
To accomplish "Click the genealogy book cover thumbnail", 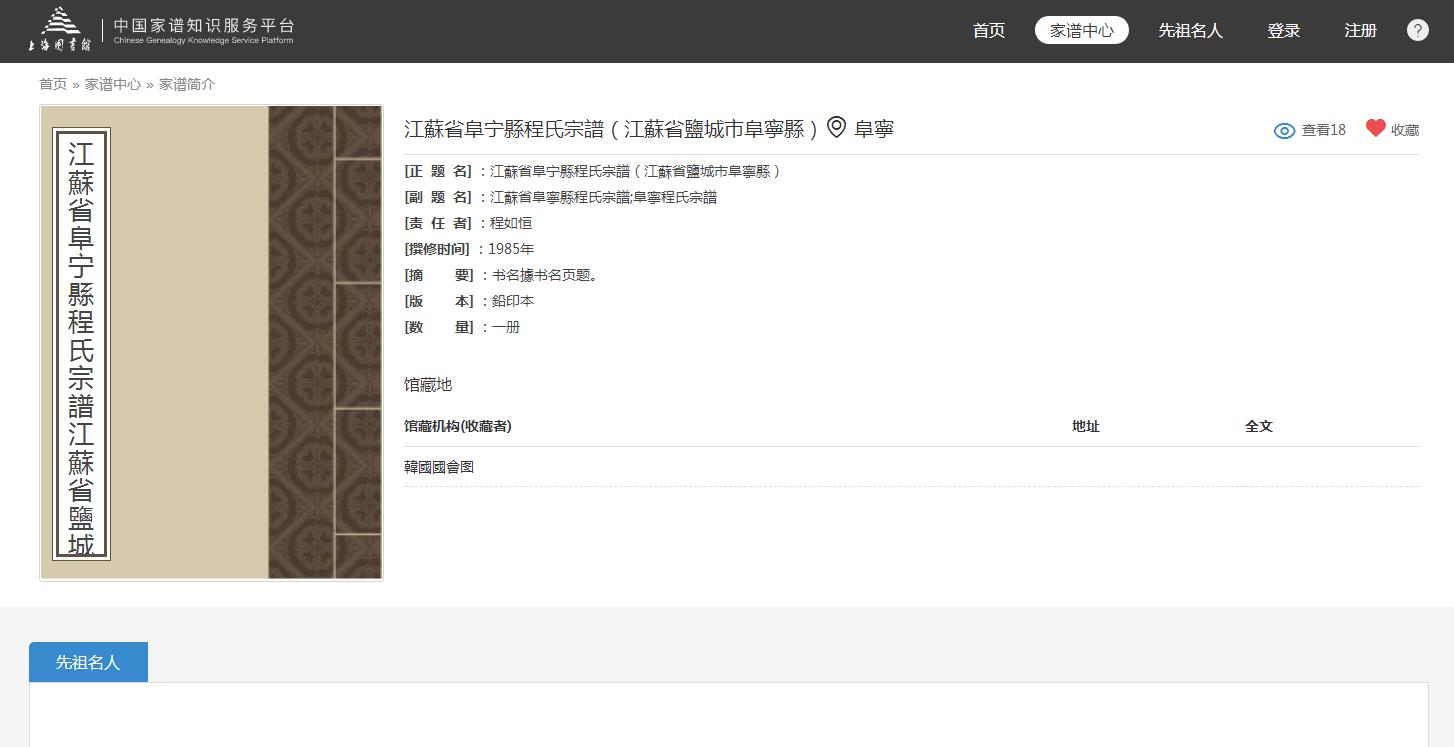I will tap(211, 342).
